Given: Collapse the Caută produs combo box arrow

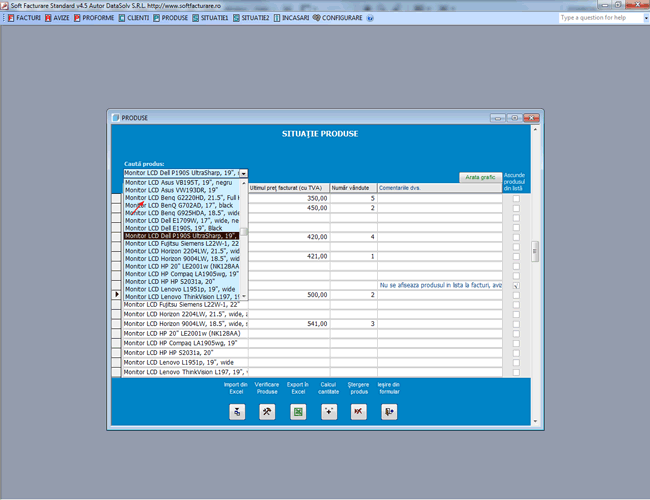Looking at the screenshot, I should 244,173.
